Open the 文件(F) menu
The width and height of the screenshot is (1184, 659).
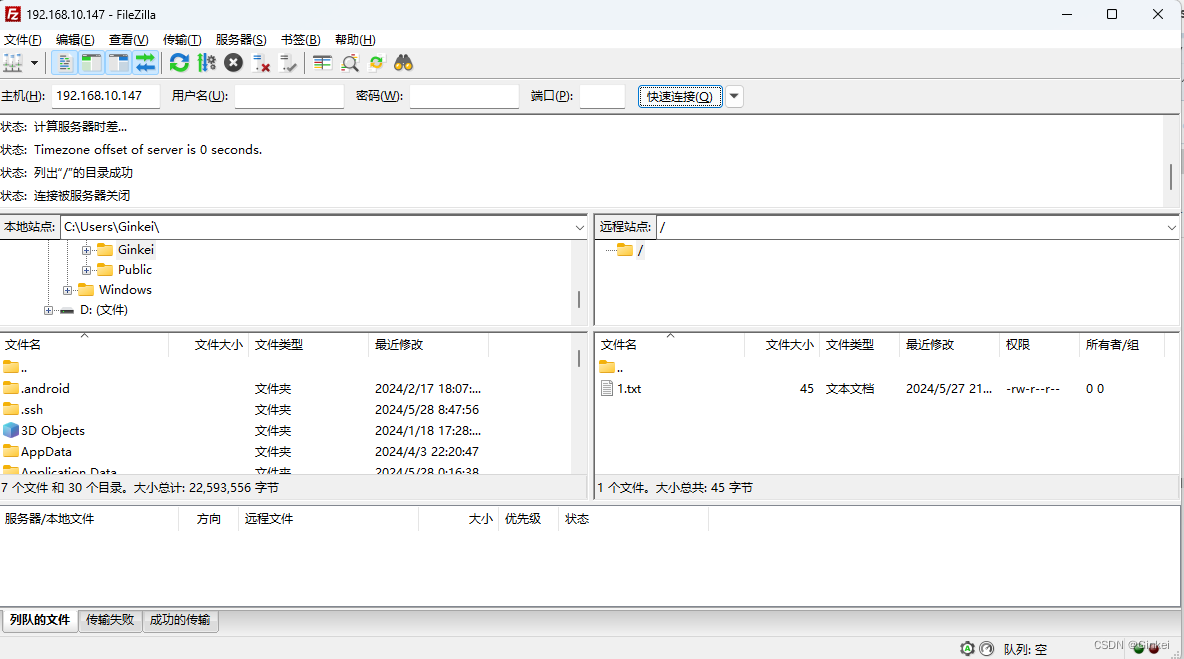tap(23, 40)
